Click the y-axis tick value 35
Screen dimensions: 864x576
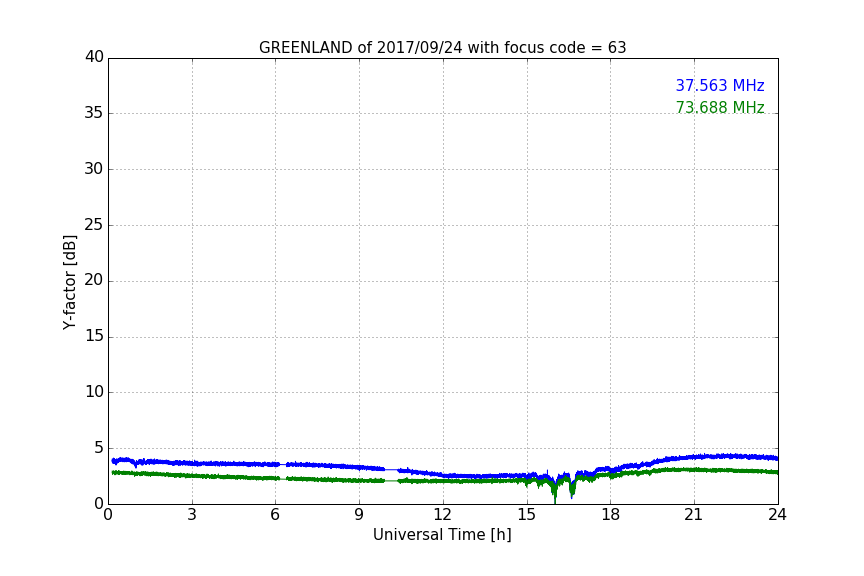pyautogui.click(x=94, y=113)
